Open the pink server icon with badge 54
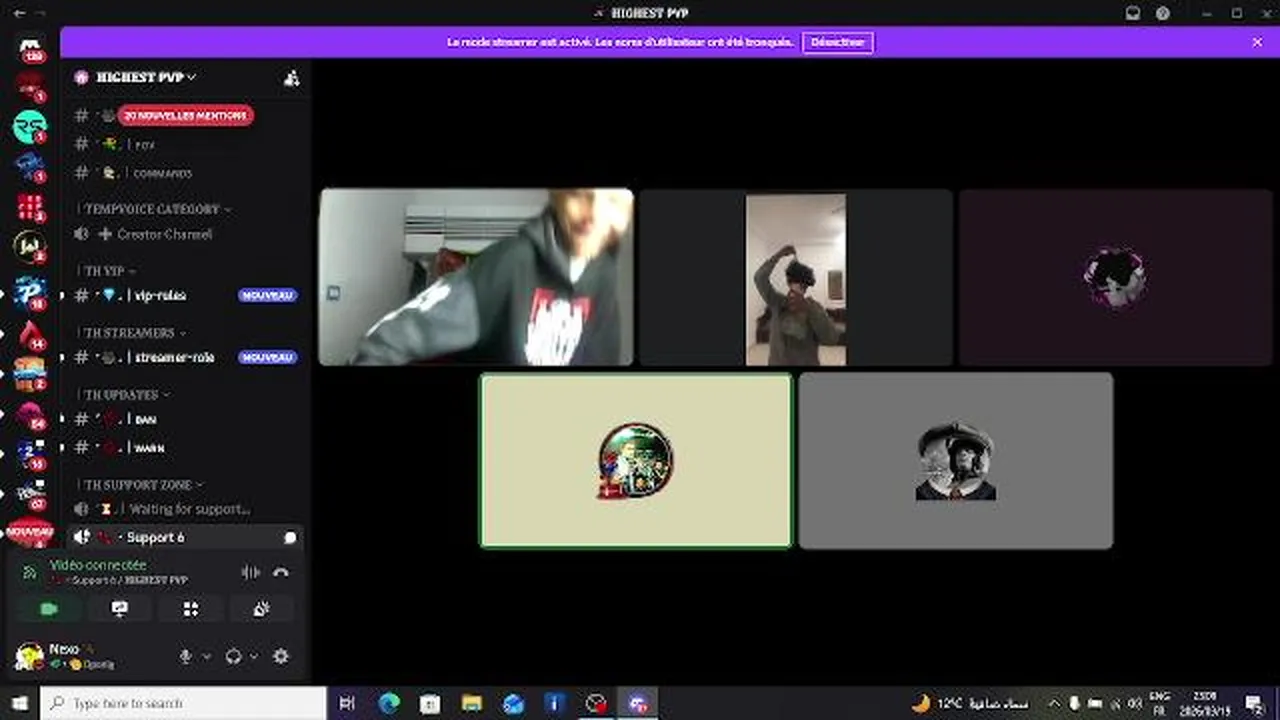The image size is (1280, 720). [x=30, y=414]
